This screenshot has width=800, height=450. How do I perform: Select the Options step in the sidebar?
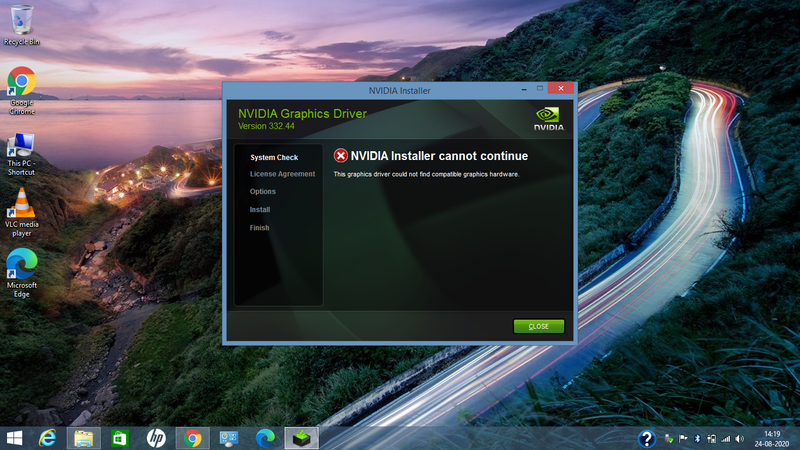[x=262, y=191]
